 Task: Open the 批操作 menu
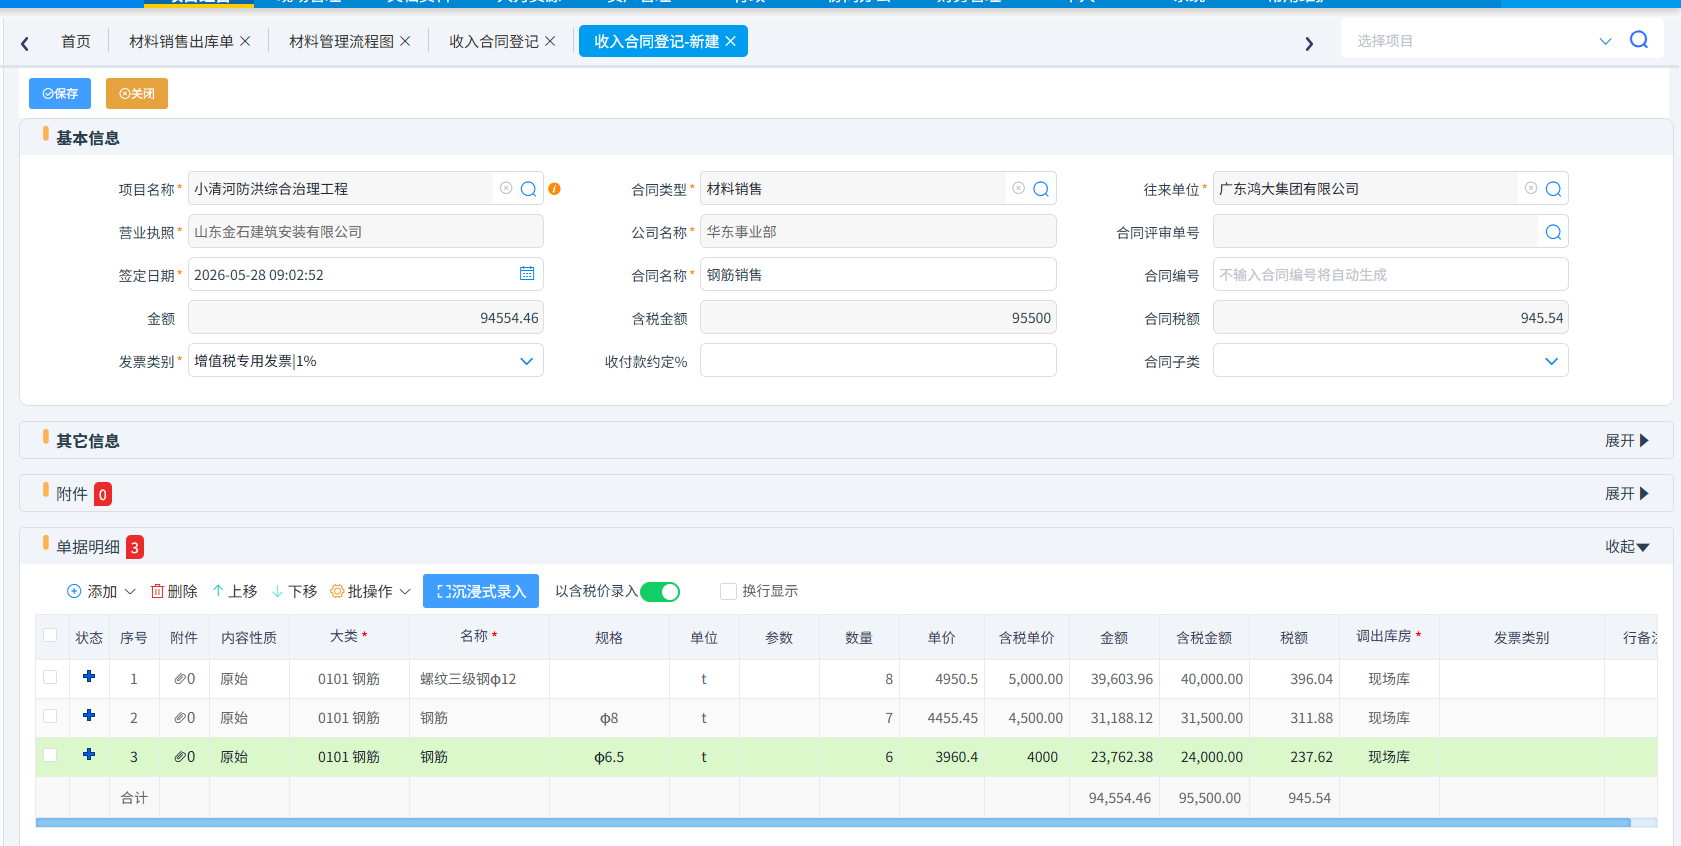tap(370, 592)
